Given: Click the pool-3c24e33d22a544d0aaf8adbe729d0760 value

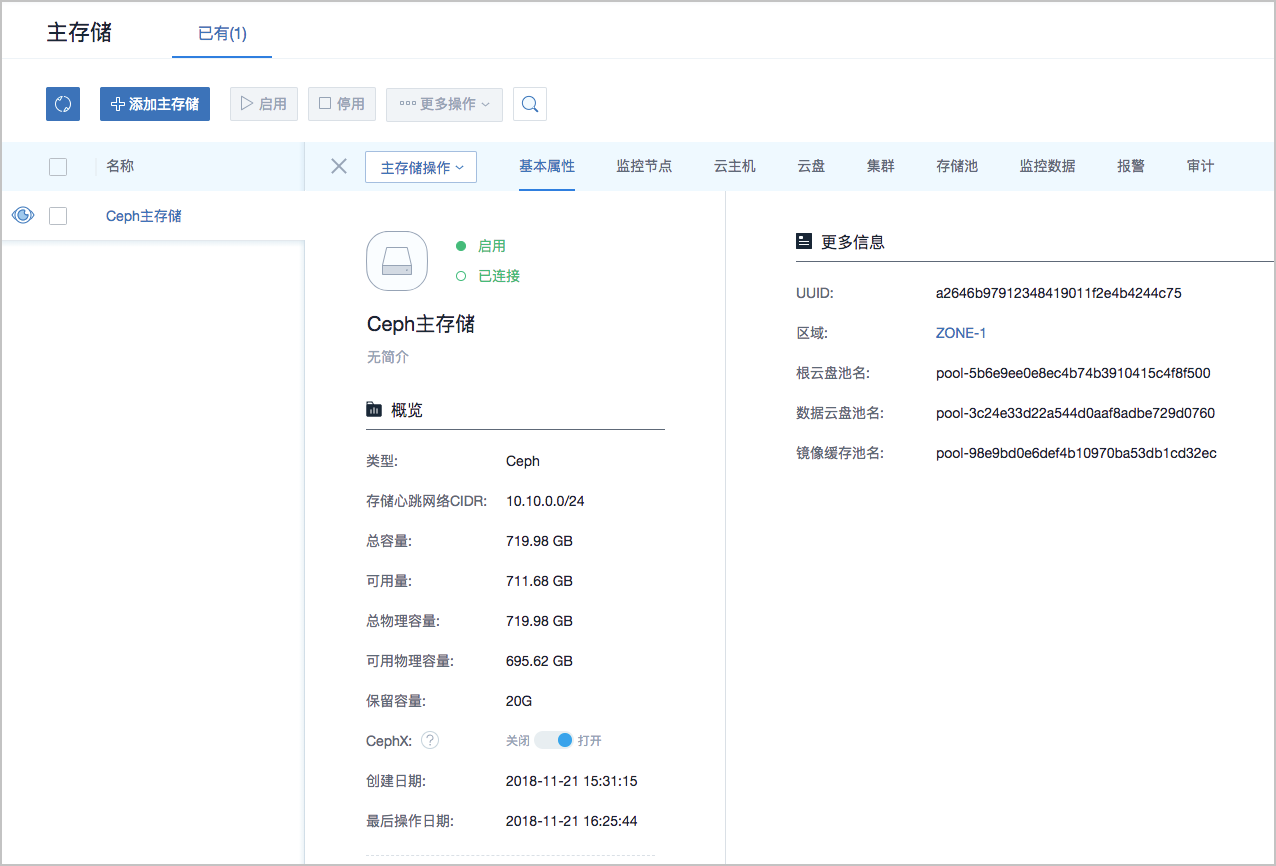Looking at the screenshot, I should point(1075,413).
